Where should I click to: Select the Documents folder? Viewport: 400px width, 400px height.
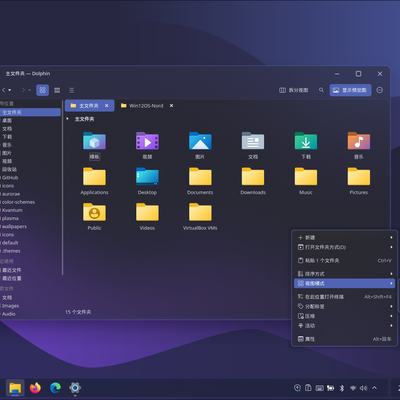pyautogui.click(x=200, y=177)
